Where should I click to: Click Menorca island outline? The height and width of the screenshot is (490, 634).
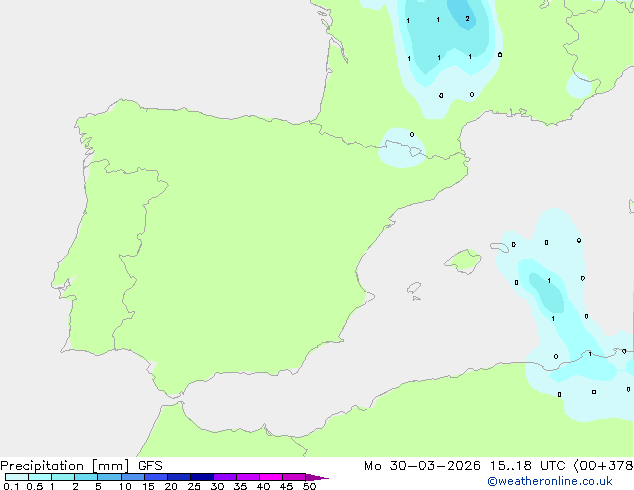coord(499,247)
